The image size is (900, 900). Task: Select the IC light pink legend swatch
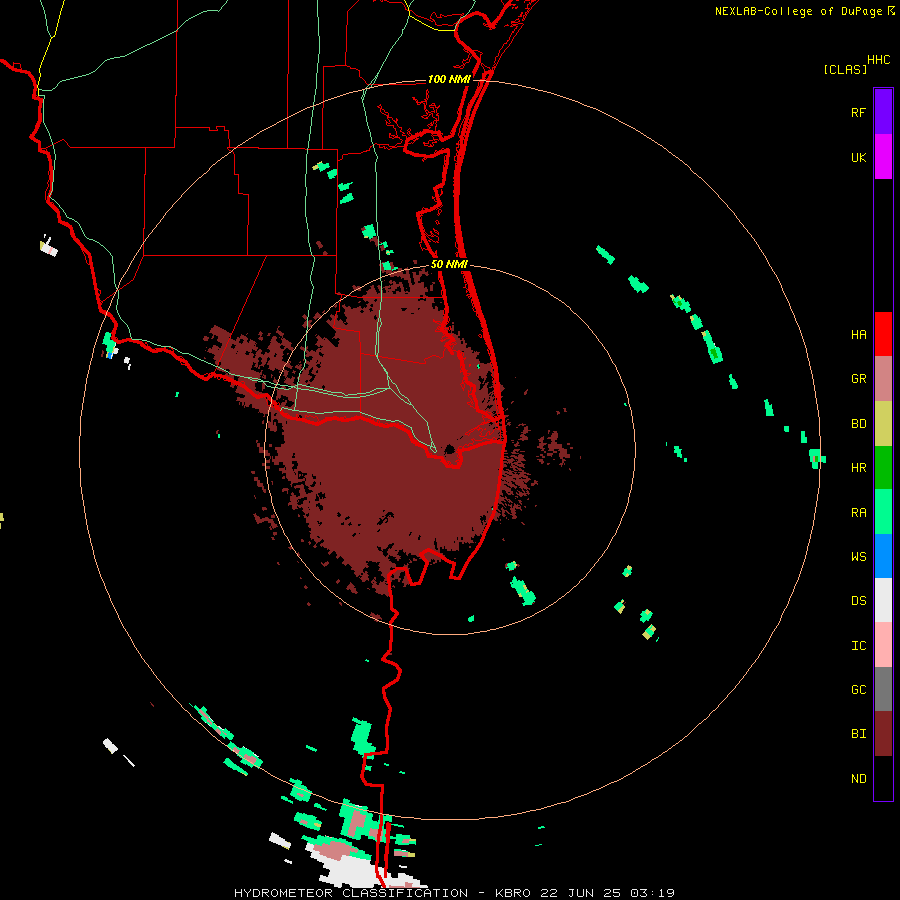tap(883, 645)
